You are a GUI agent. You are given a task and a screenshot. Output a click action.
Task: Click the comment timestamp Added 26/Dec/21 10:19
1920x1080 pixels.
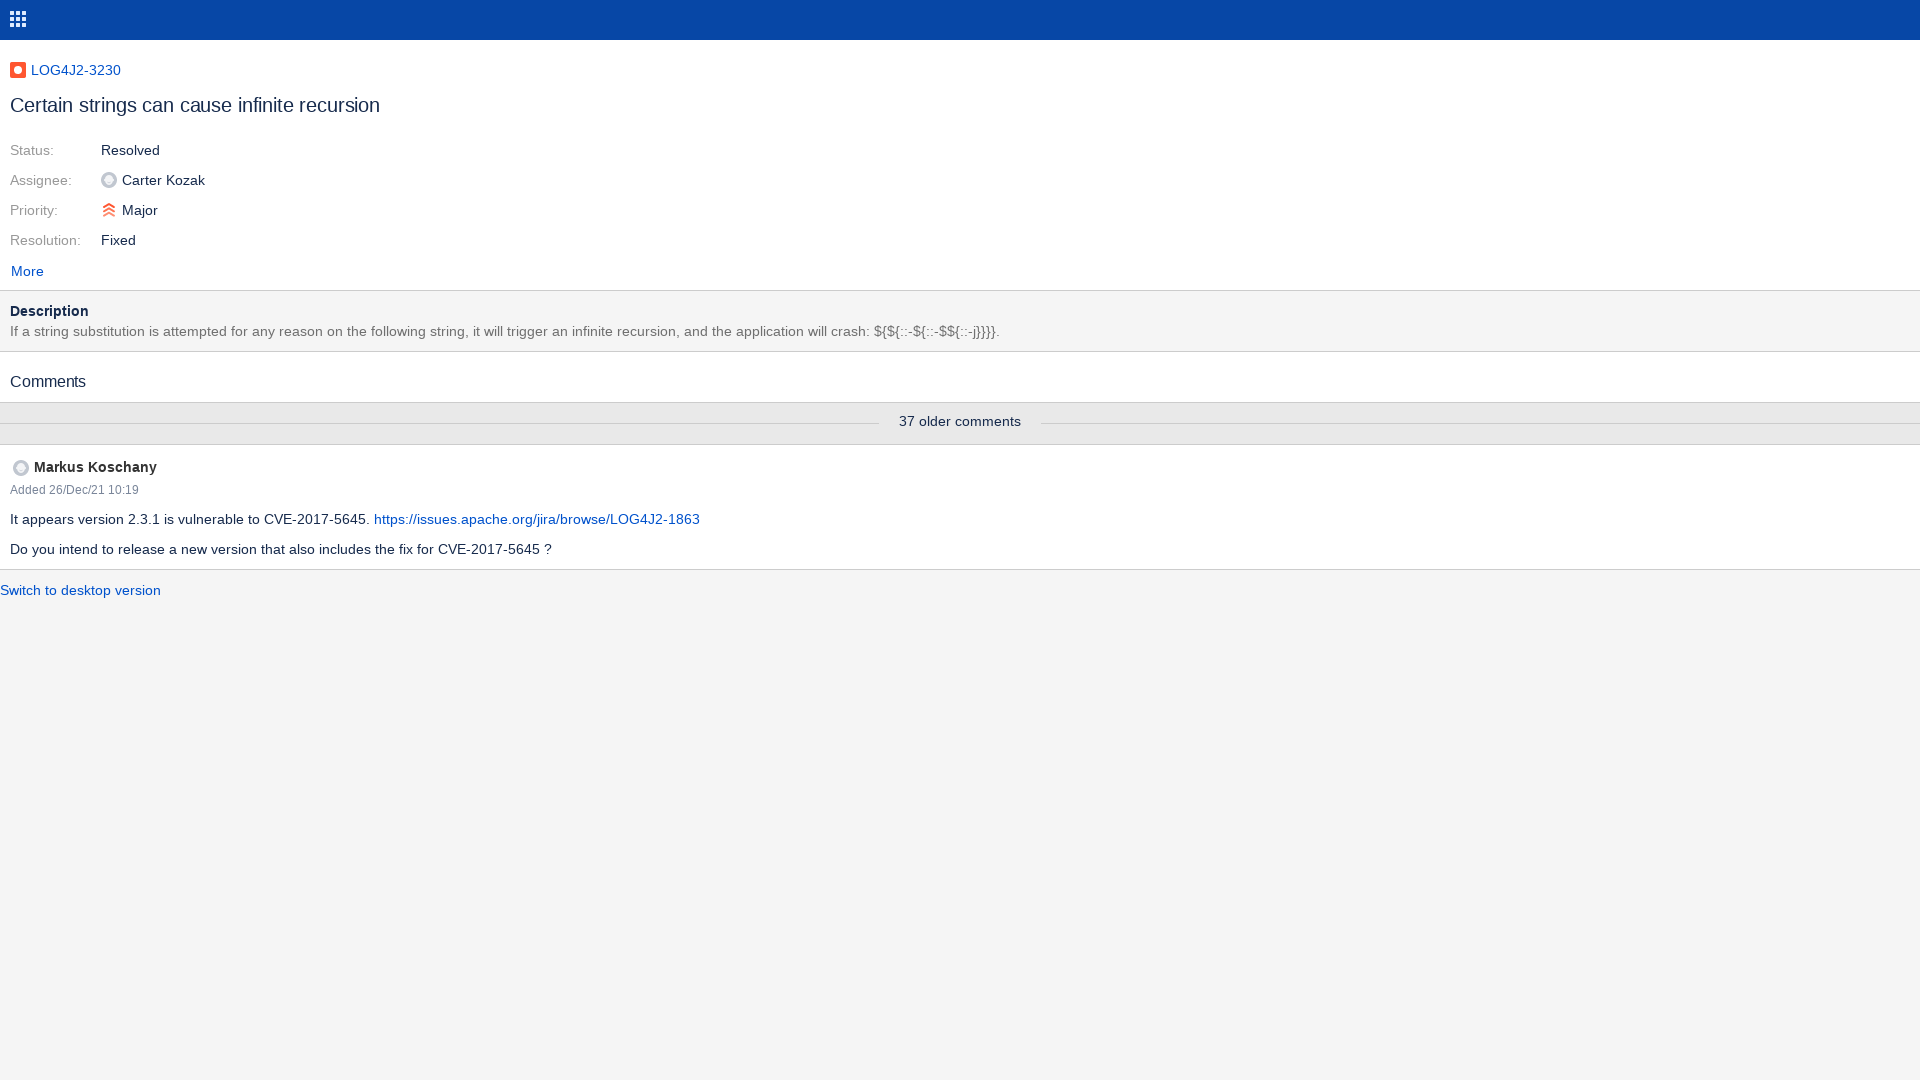[x=74, y=490]
